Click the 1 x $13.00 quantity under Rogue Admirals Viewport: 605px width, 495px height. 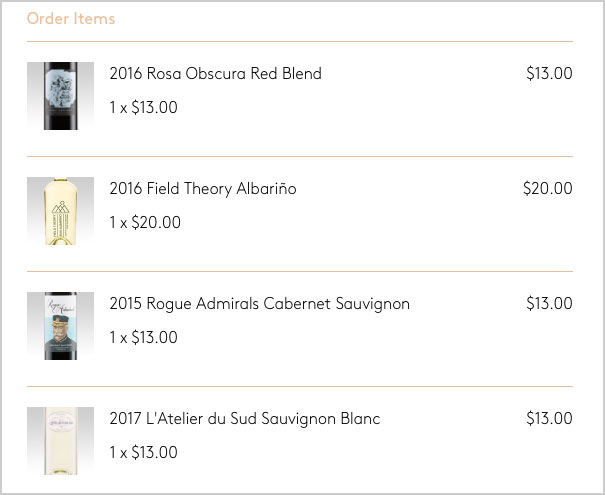144,337
